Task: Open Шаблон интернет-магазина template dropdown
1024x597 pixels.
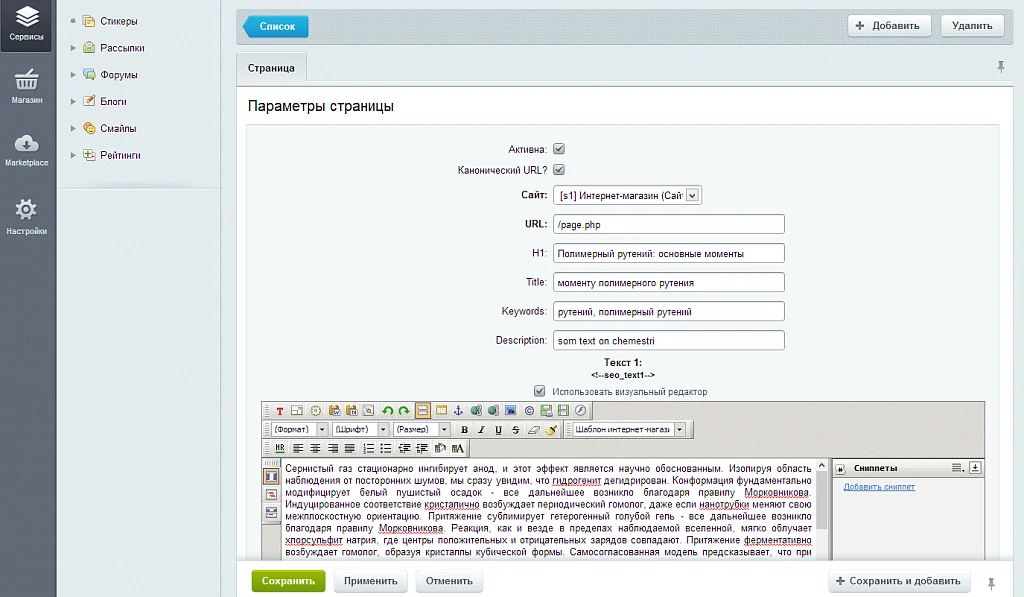Action: pos(629,430)
